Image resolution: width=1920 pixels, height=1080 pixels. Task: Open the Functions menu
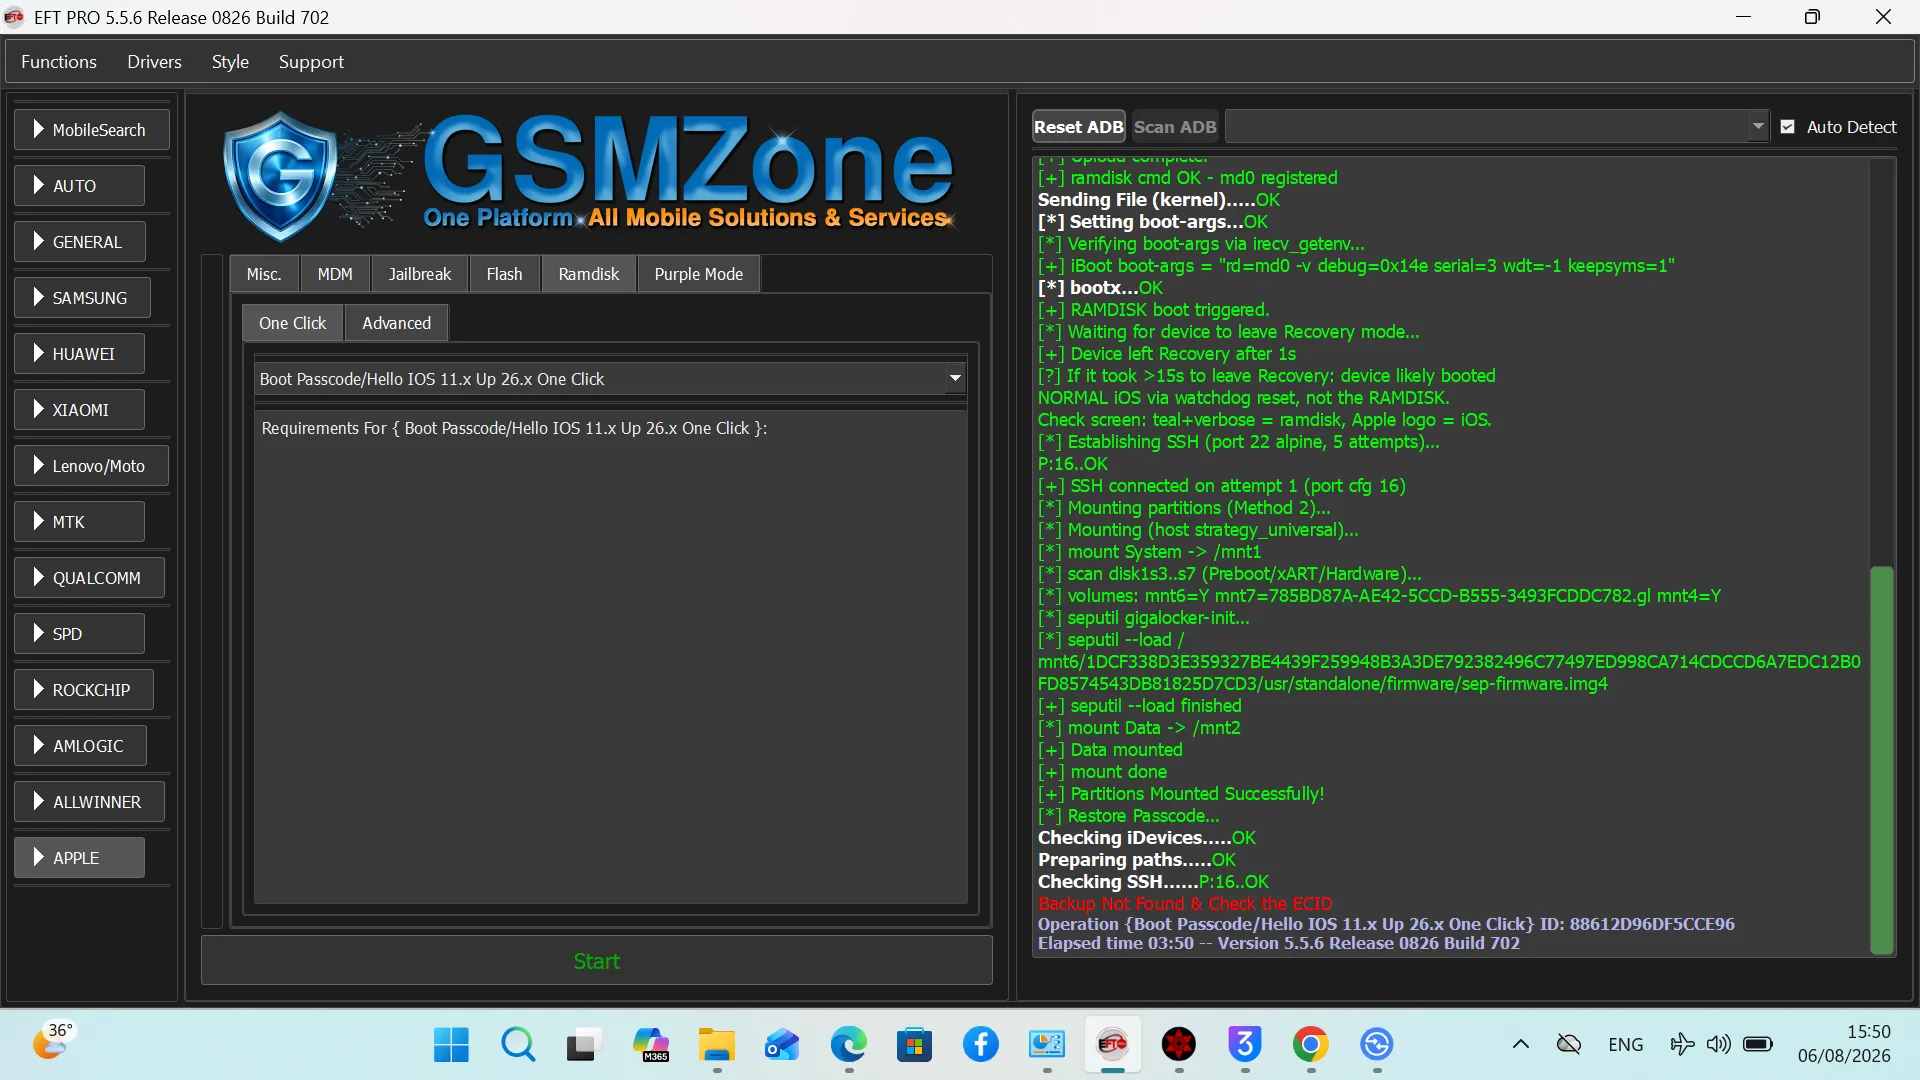click(x=59, y=62)
